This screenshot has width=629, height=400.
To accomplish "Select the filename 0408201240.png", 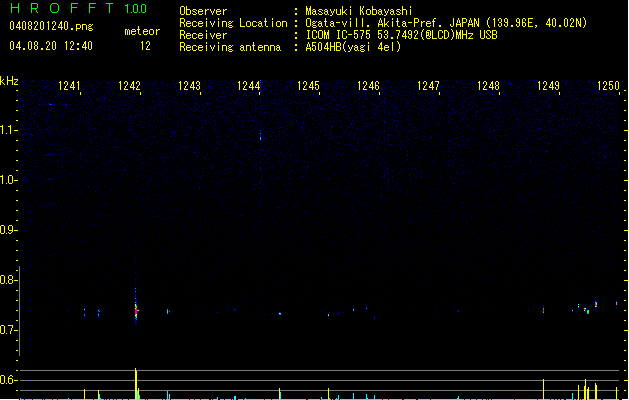I will [x=51, y=26].
